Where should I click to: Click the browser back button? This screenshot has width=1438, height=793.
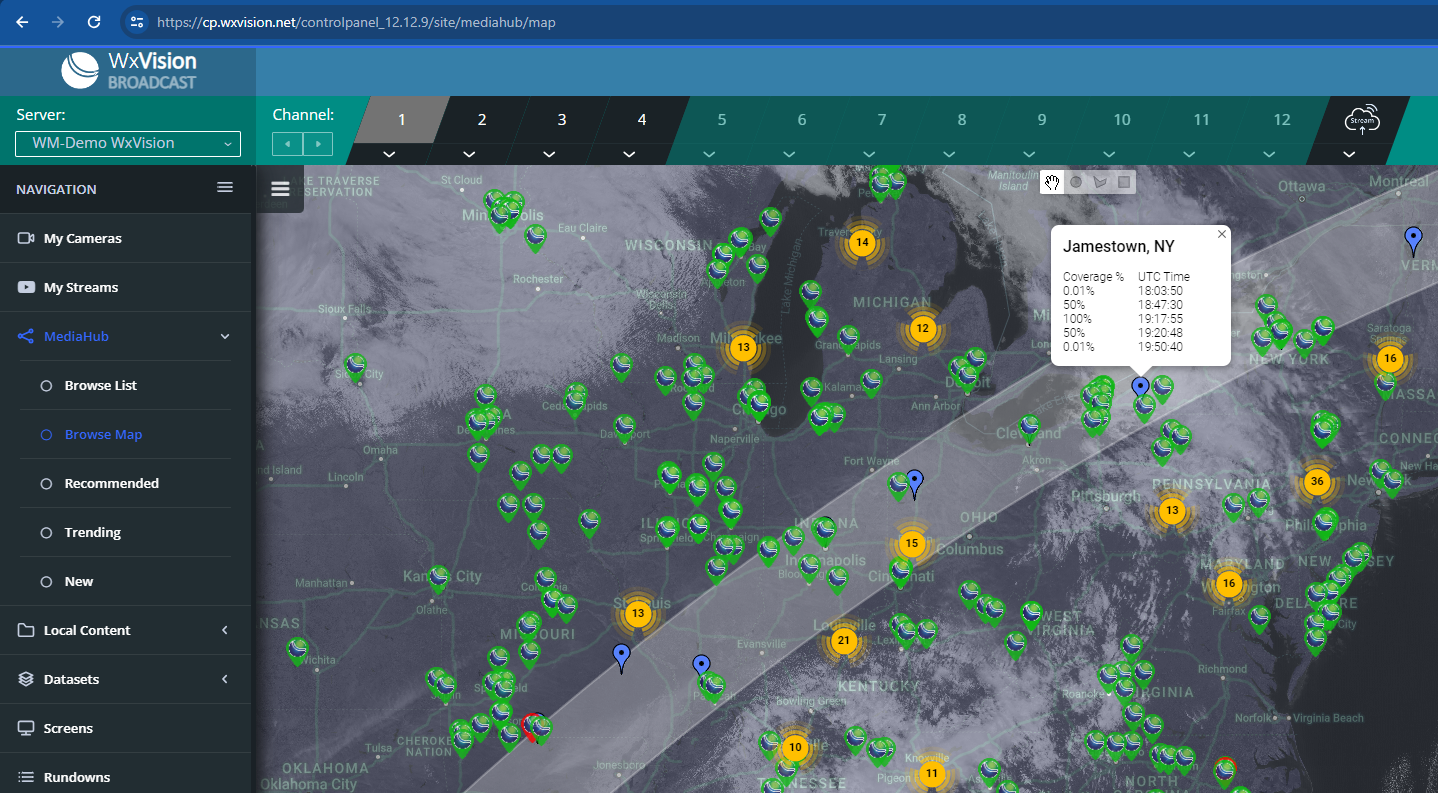22,21
